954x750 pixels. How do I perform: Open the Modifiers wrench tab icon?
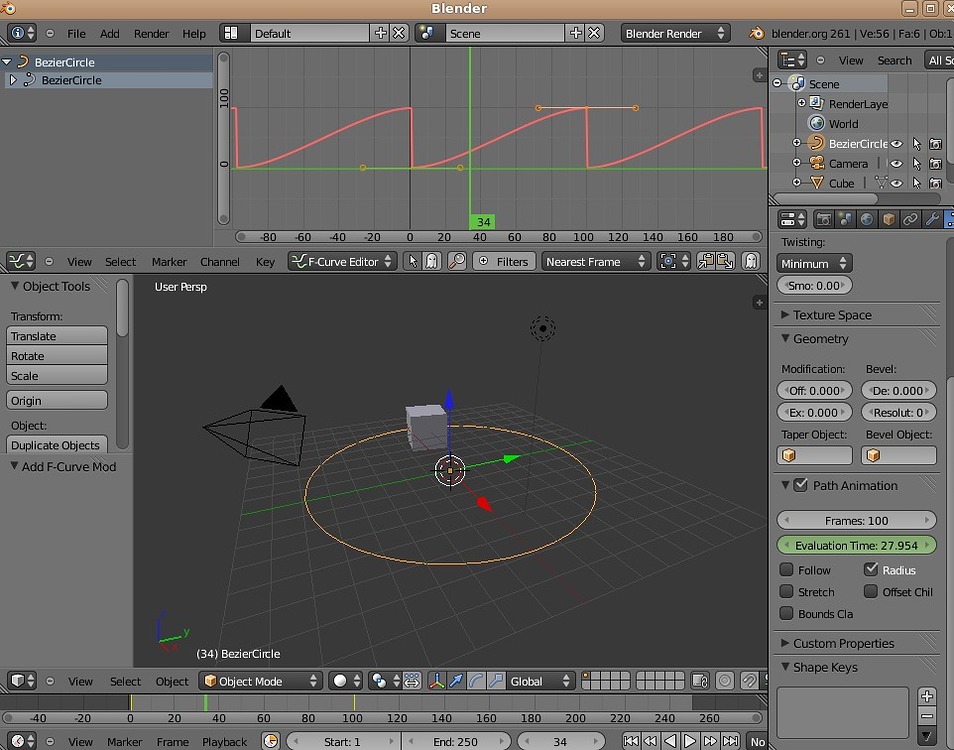(x=931, y=219)
